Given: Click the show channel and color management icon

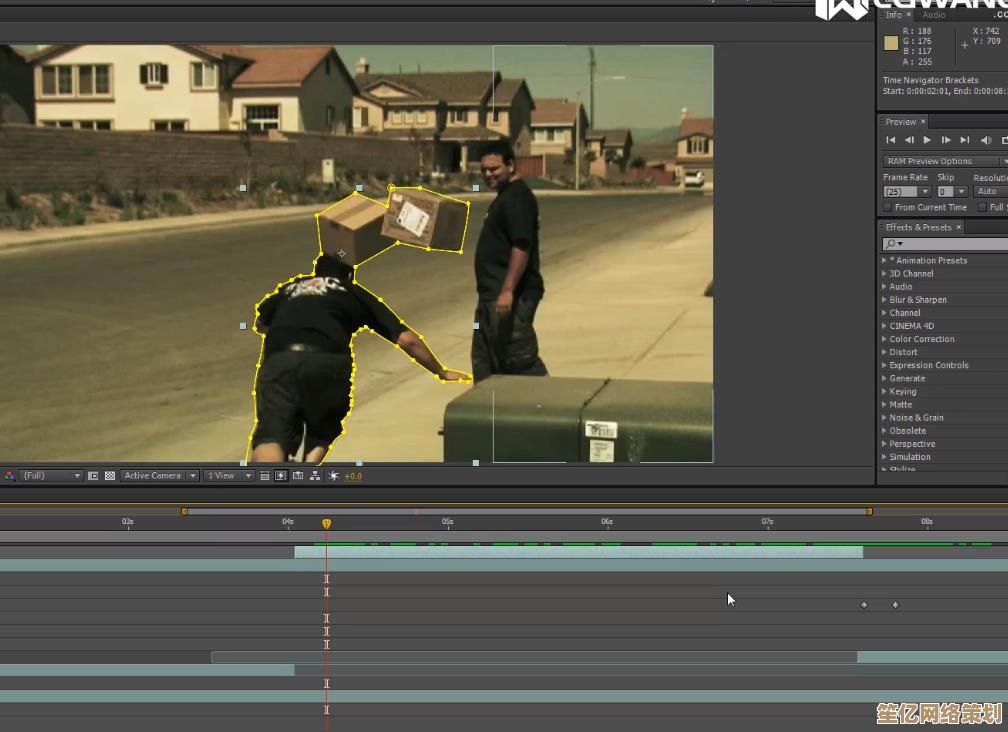Looking at the screenshot, I should [9, 476].
